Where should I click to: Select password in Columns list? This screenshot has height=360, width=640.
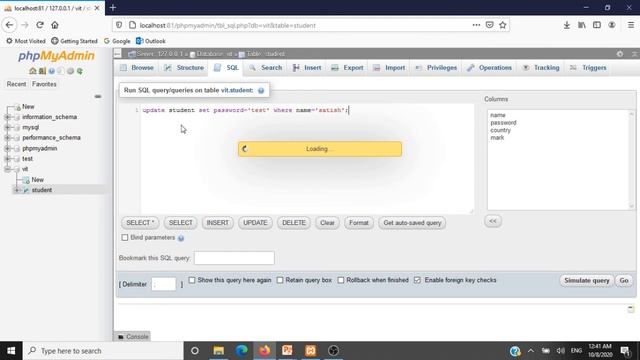503,122
